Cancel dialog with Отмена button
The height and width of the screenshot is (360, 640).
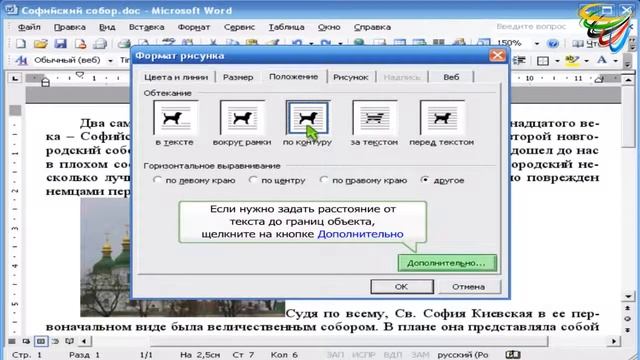pos(469,287)
